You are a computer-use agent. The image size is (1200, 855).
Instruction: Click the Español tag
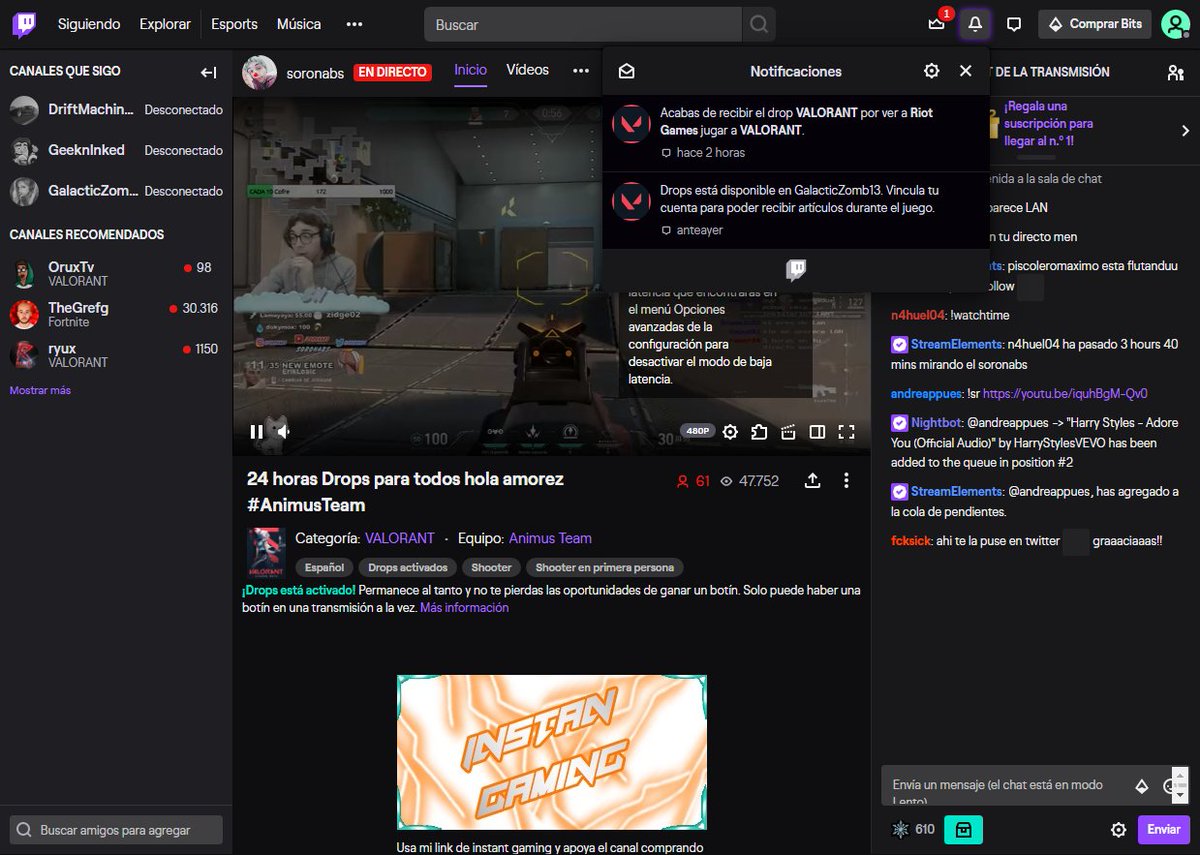point(324,567)
